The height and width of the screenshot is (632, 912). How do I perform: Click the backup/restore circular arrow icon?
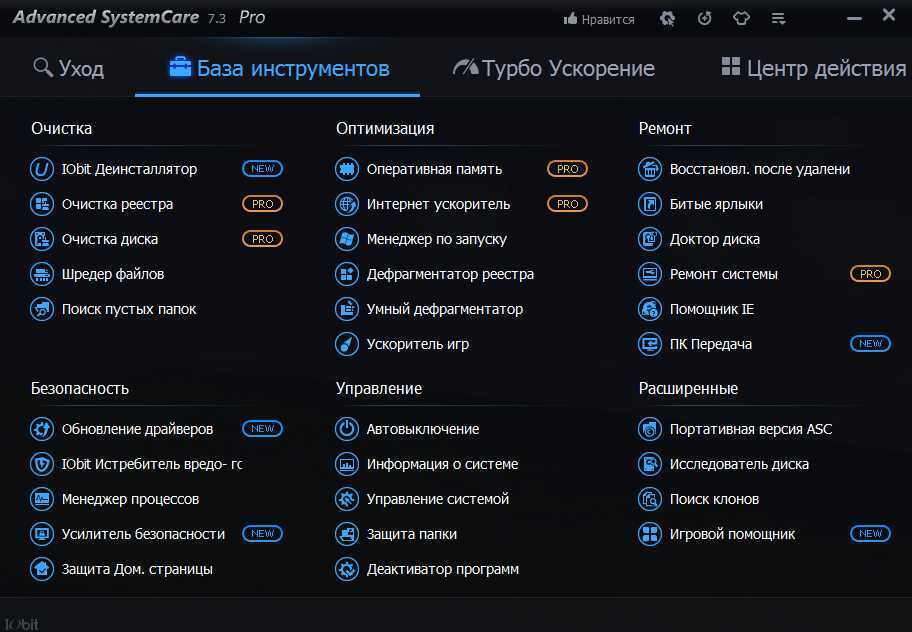705,19
